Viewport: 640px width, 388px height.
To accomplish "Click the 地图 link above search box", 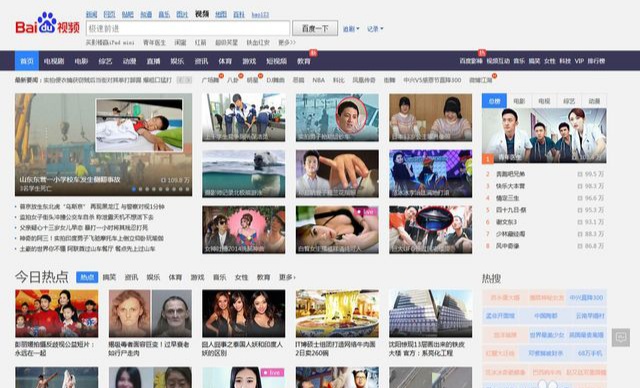I will pyautogui.click(x=221, y=15).
